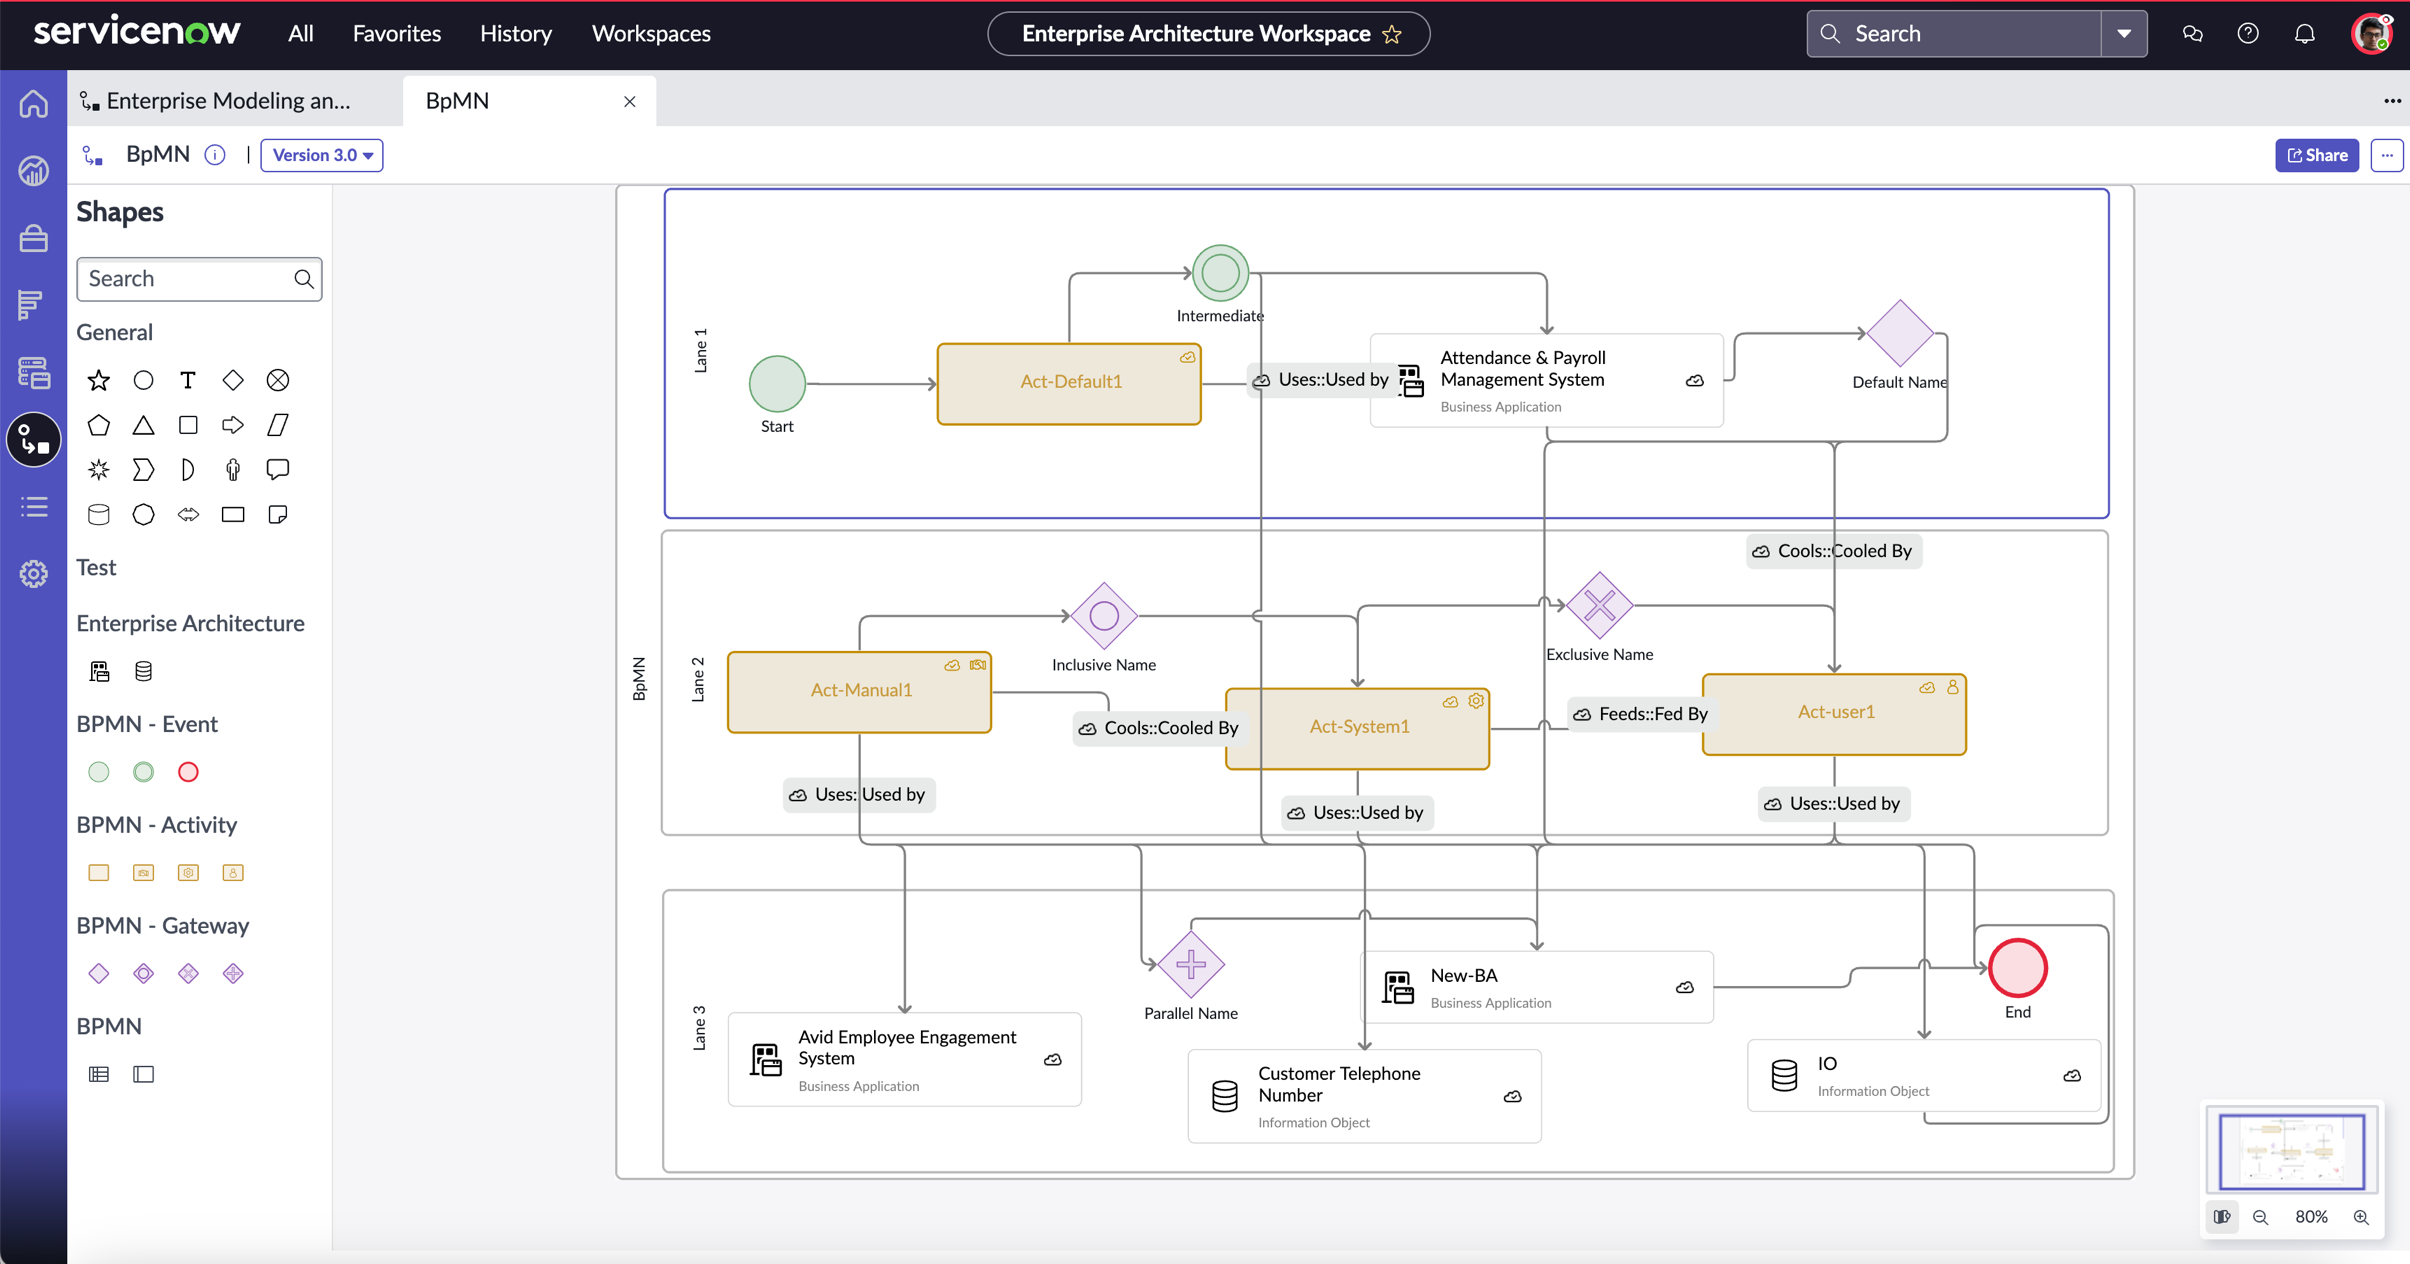Pick the cylinder shape in General
Screen dimensions: 2410x1264
click(98, 514)
